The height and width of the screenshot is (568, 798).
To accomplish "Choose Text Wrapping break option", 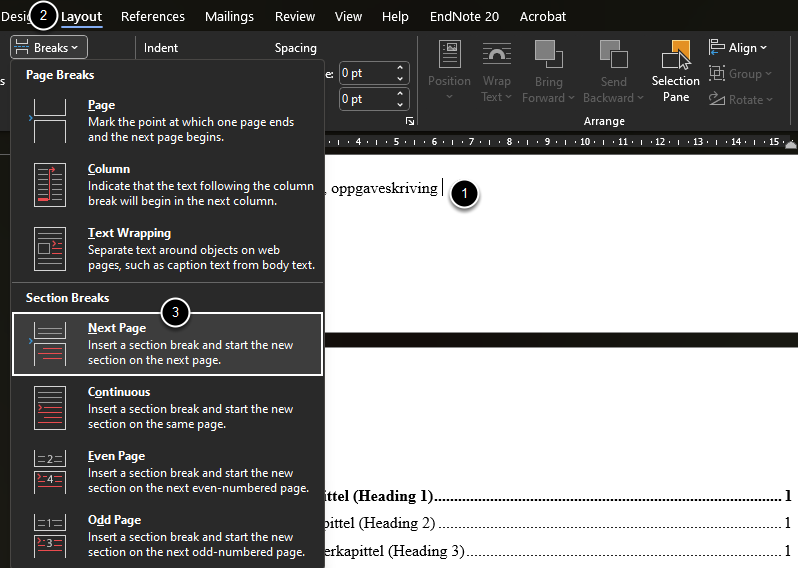I will click(x=167, y=248).
